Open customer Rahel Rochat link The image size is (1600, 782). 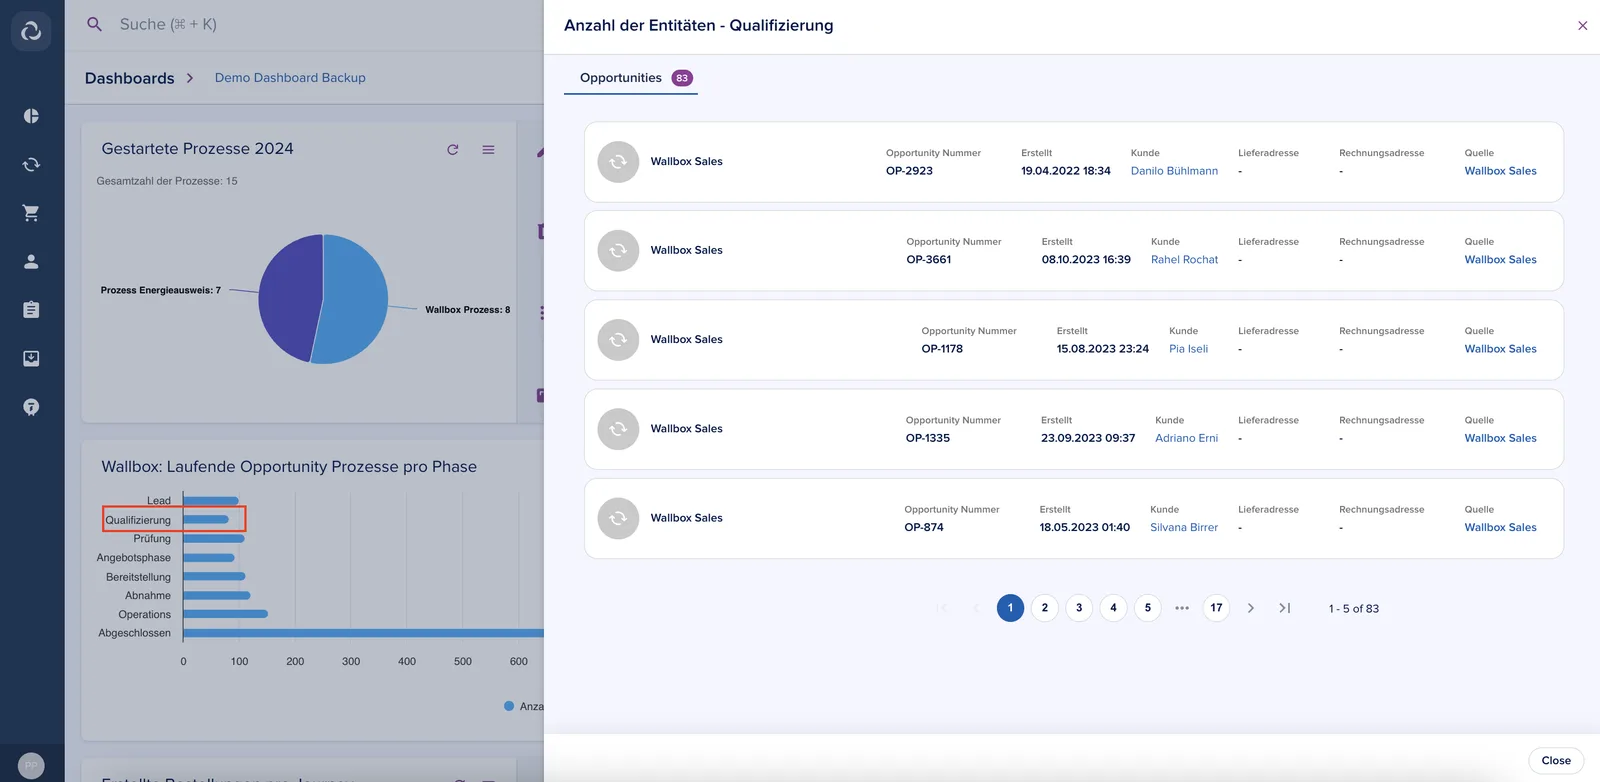click(1185, 260)
